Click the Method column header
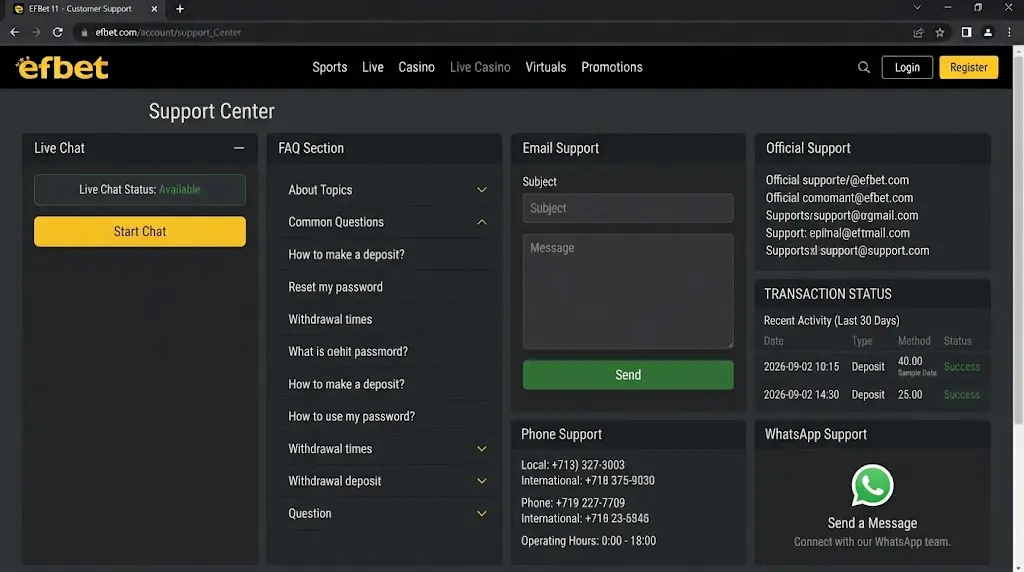1024x572 pixels. tap(914, 341)
